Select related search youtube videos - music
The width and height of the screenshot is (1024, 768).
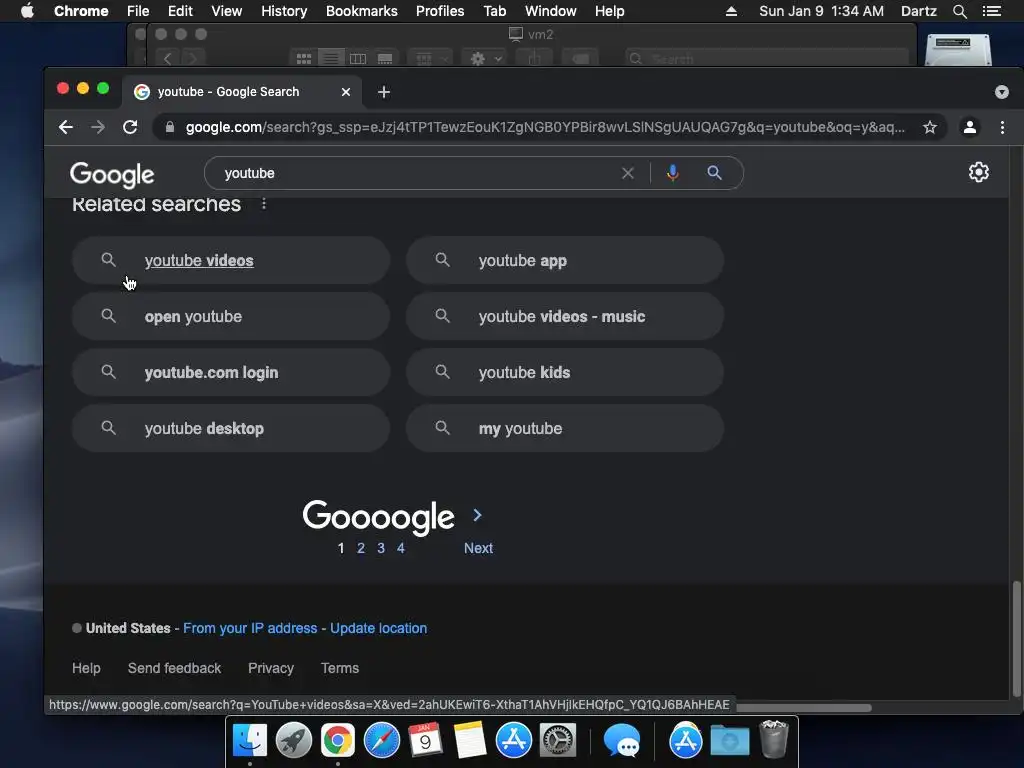click(x=565, y=317)
